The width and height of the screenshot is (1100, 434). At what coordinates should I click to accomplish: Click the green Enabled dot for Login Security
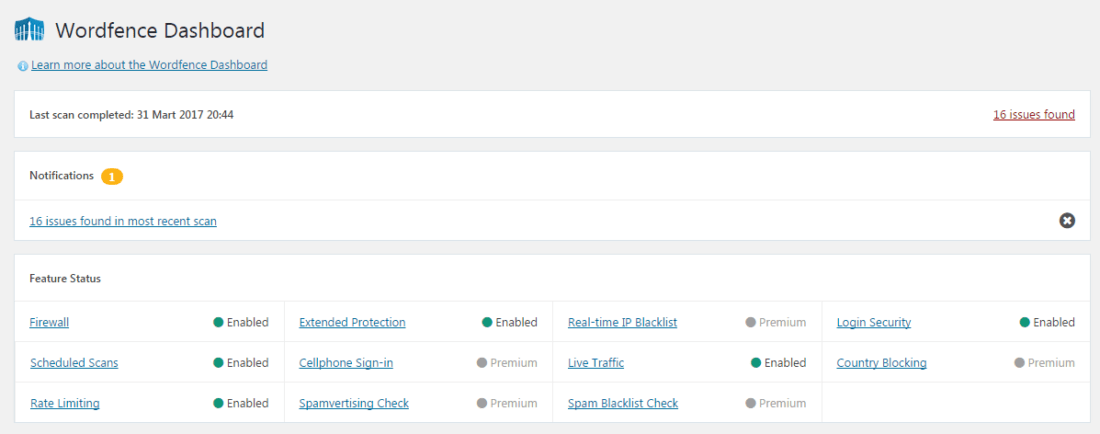(1025, 323)
